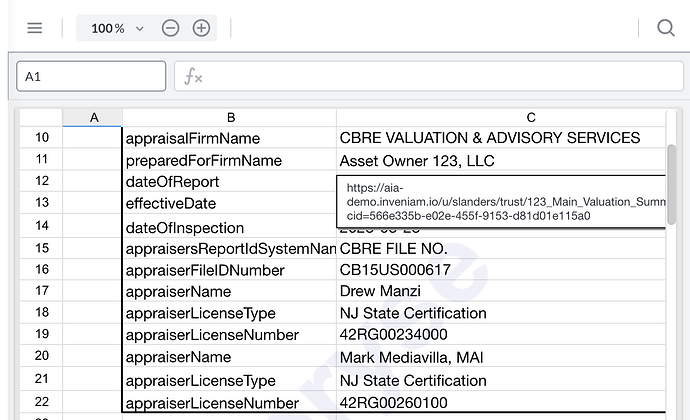Click the fx function icon
The image size is (690, 420).
coord(193,77)
